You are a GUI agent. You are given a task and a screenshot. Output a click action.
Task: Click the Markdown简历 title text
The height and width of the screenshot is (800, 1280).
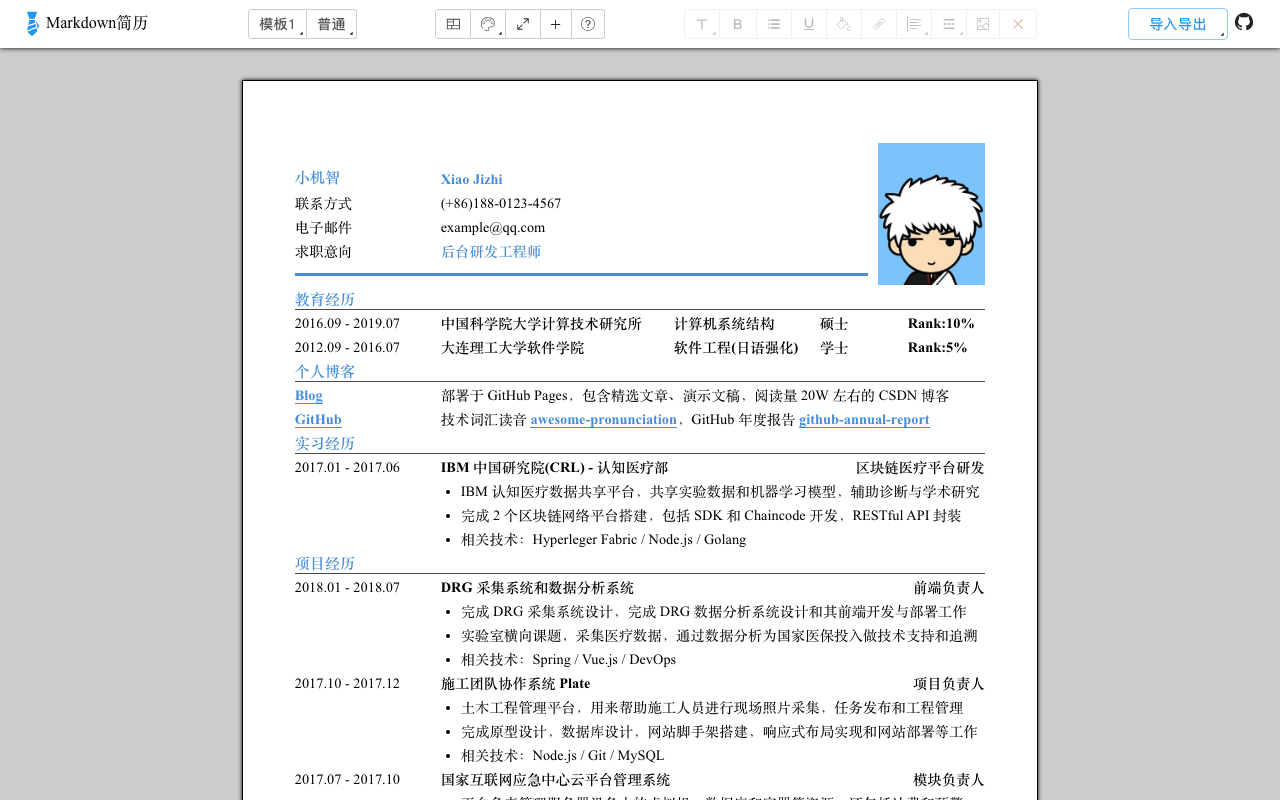[x=97, y=23]
